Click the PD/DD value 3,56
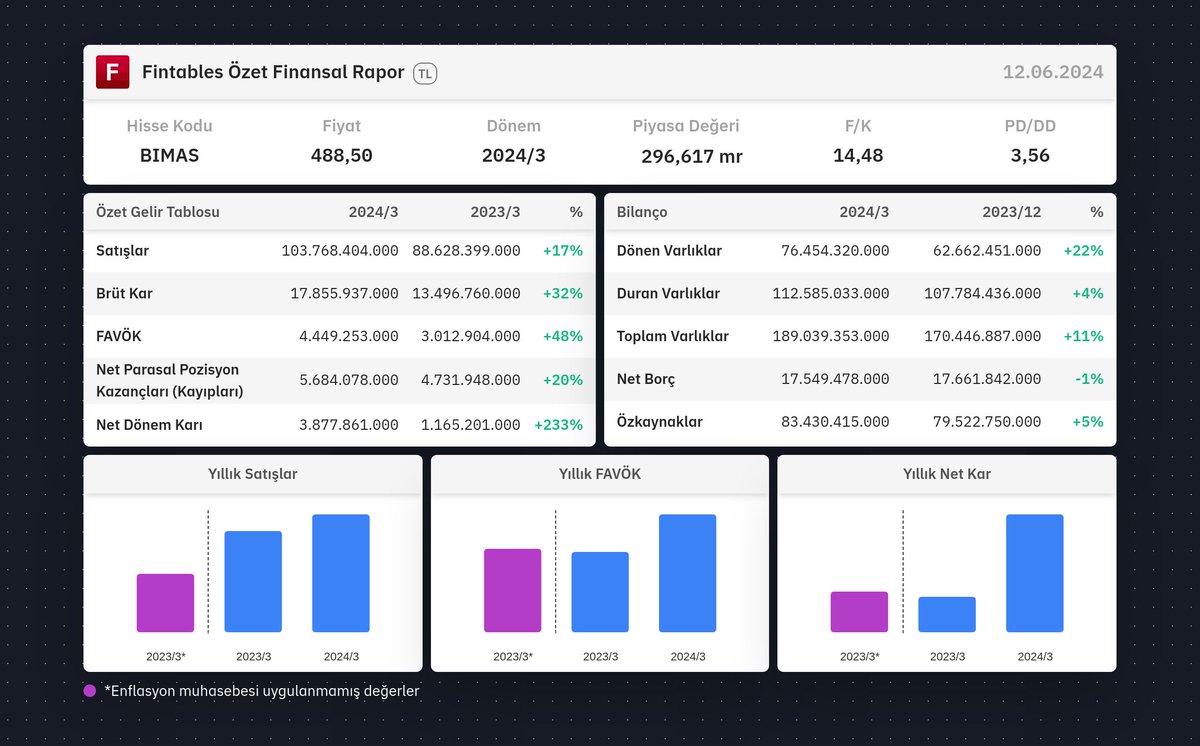1200x746 pixels. pyautogui.click(x=1030, y=156)
